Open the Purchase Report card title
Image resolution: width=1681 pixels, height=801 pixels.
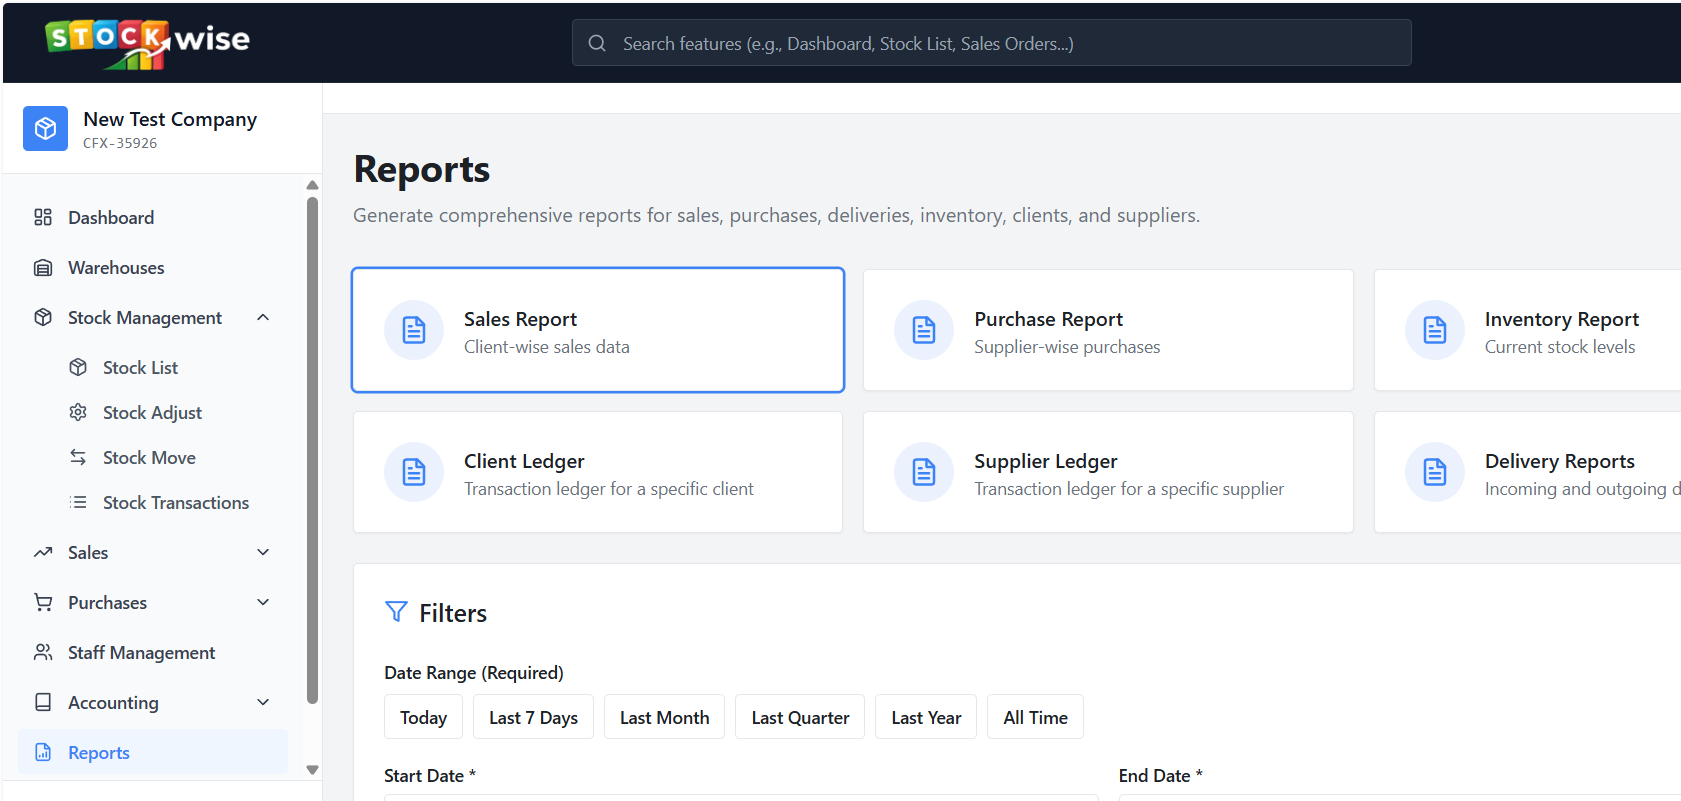(1048, 319)
